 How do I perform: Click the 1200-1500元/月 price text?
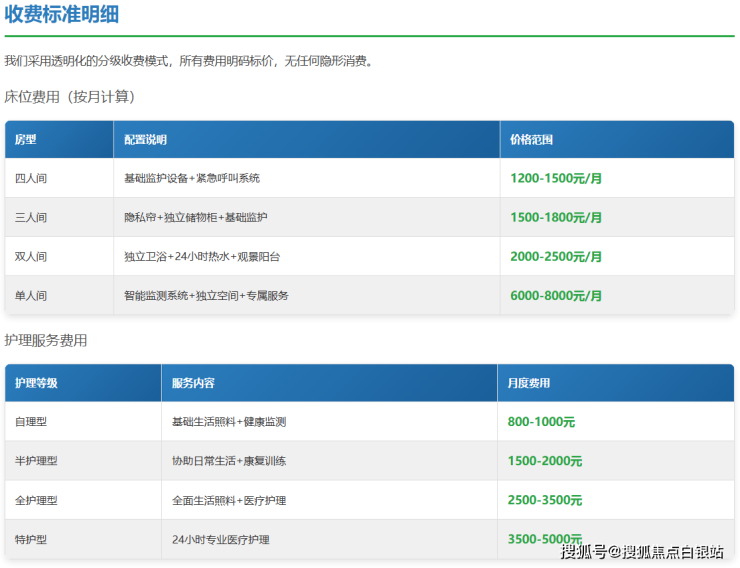click(556, 178)
